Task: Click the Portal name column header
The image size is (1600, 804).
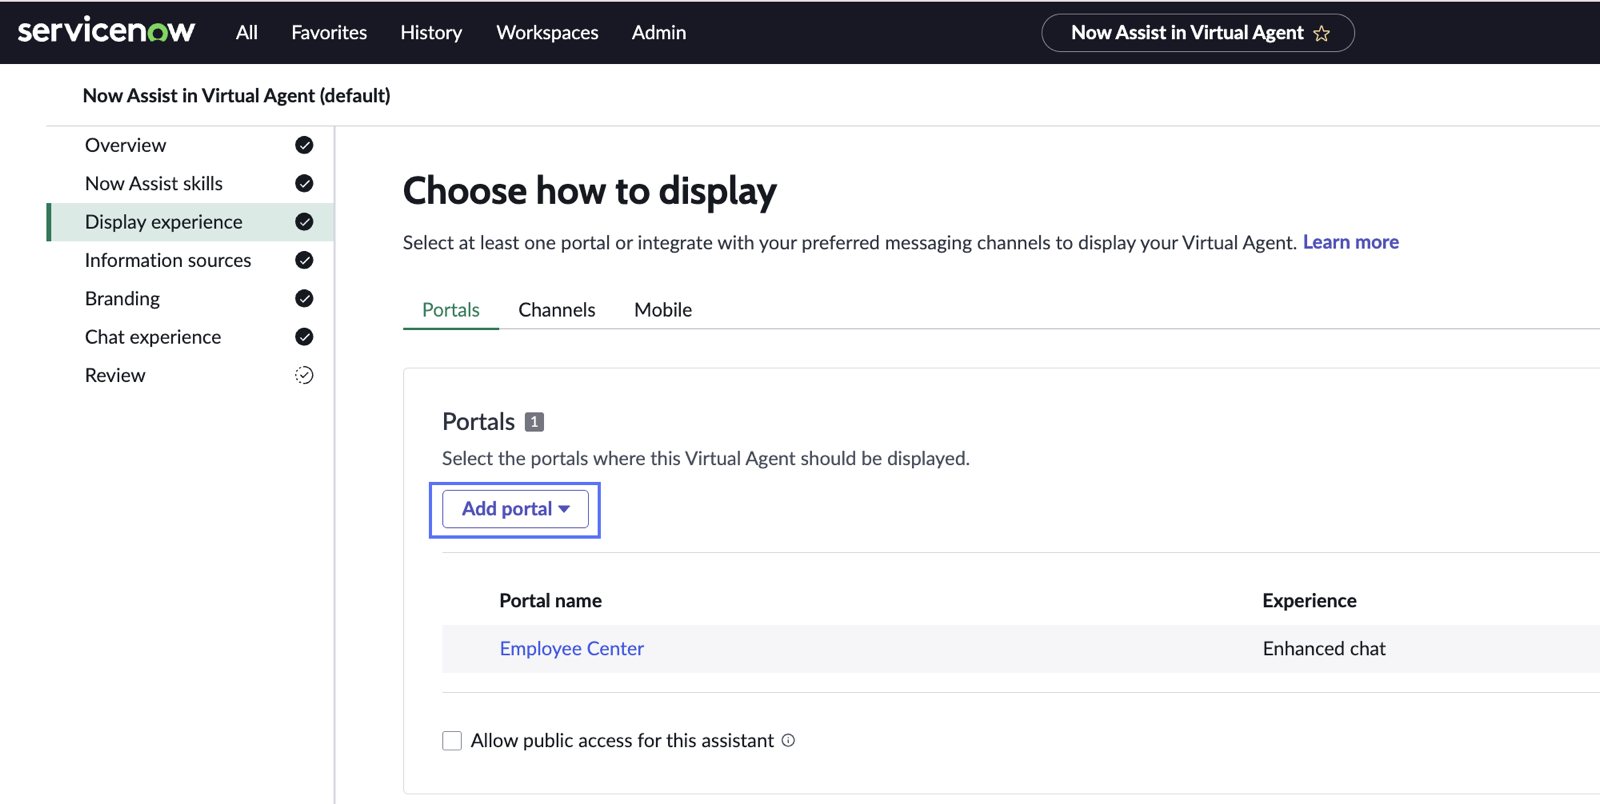Action: (551, 600)
